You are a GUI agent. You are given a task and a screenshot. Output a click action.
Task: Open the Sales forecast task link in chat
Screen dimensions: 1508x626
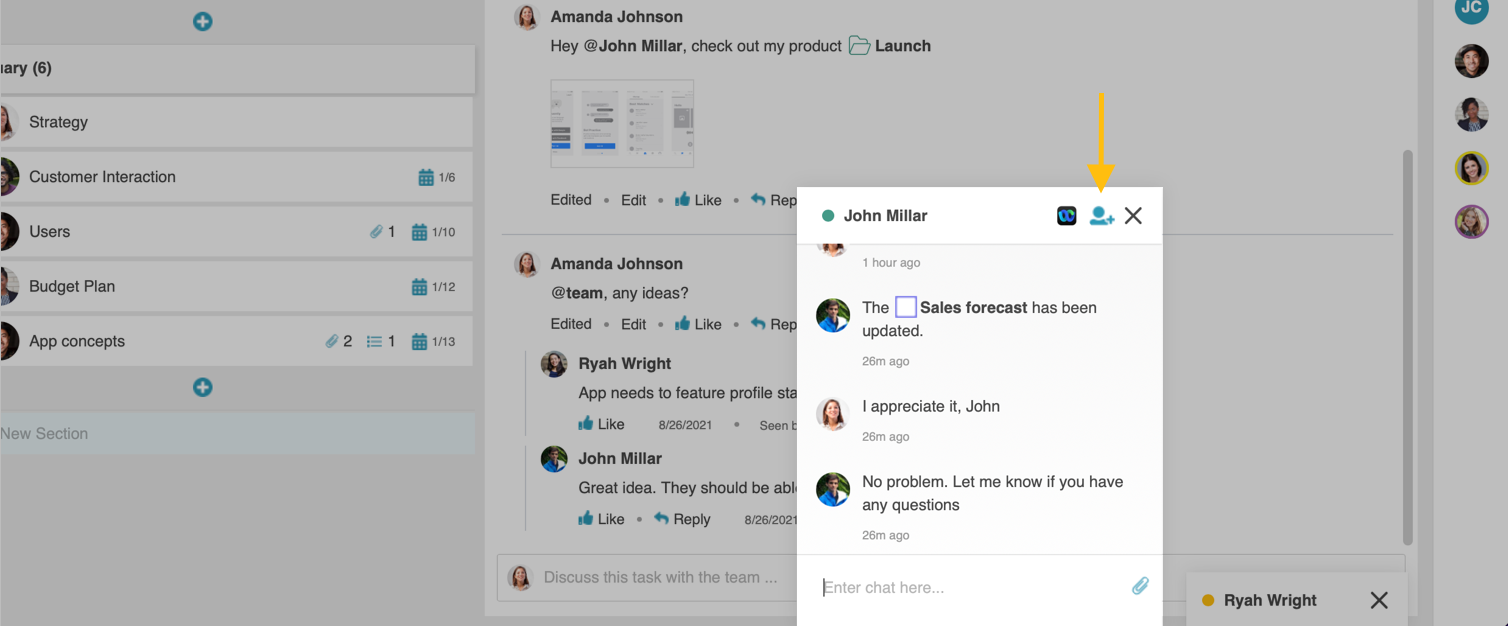[x=972, y=308]
